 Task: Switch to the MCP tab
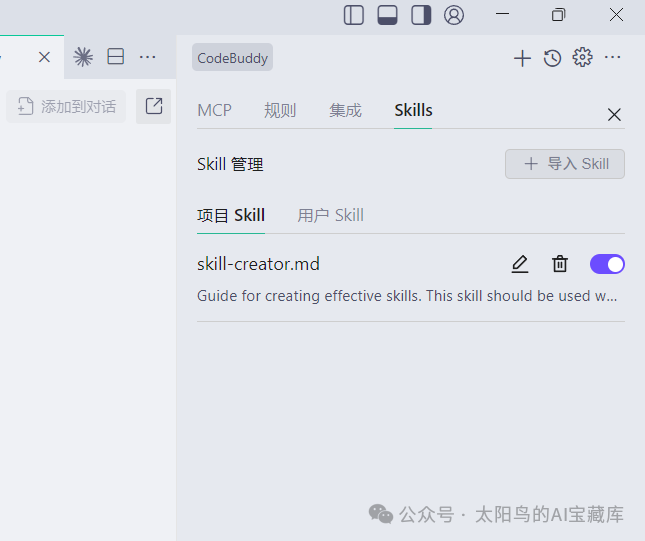pyautogui.click(x=214, y=110)
